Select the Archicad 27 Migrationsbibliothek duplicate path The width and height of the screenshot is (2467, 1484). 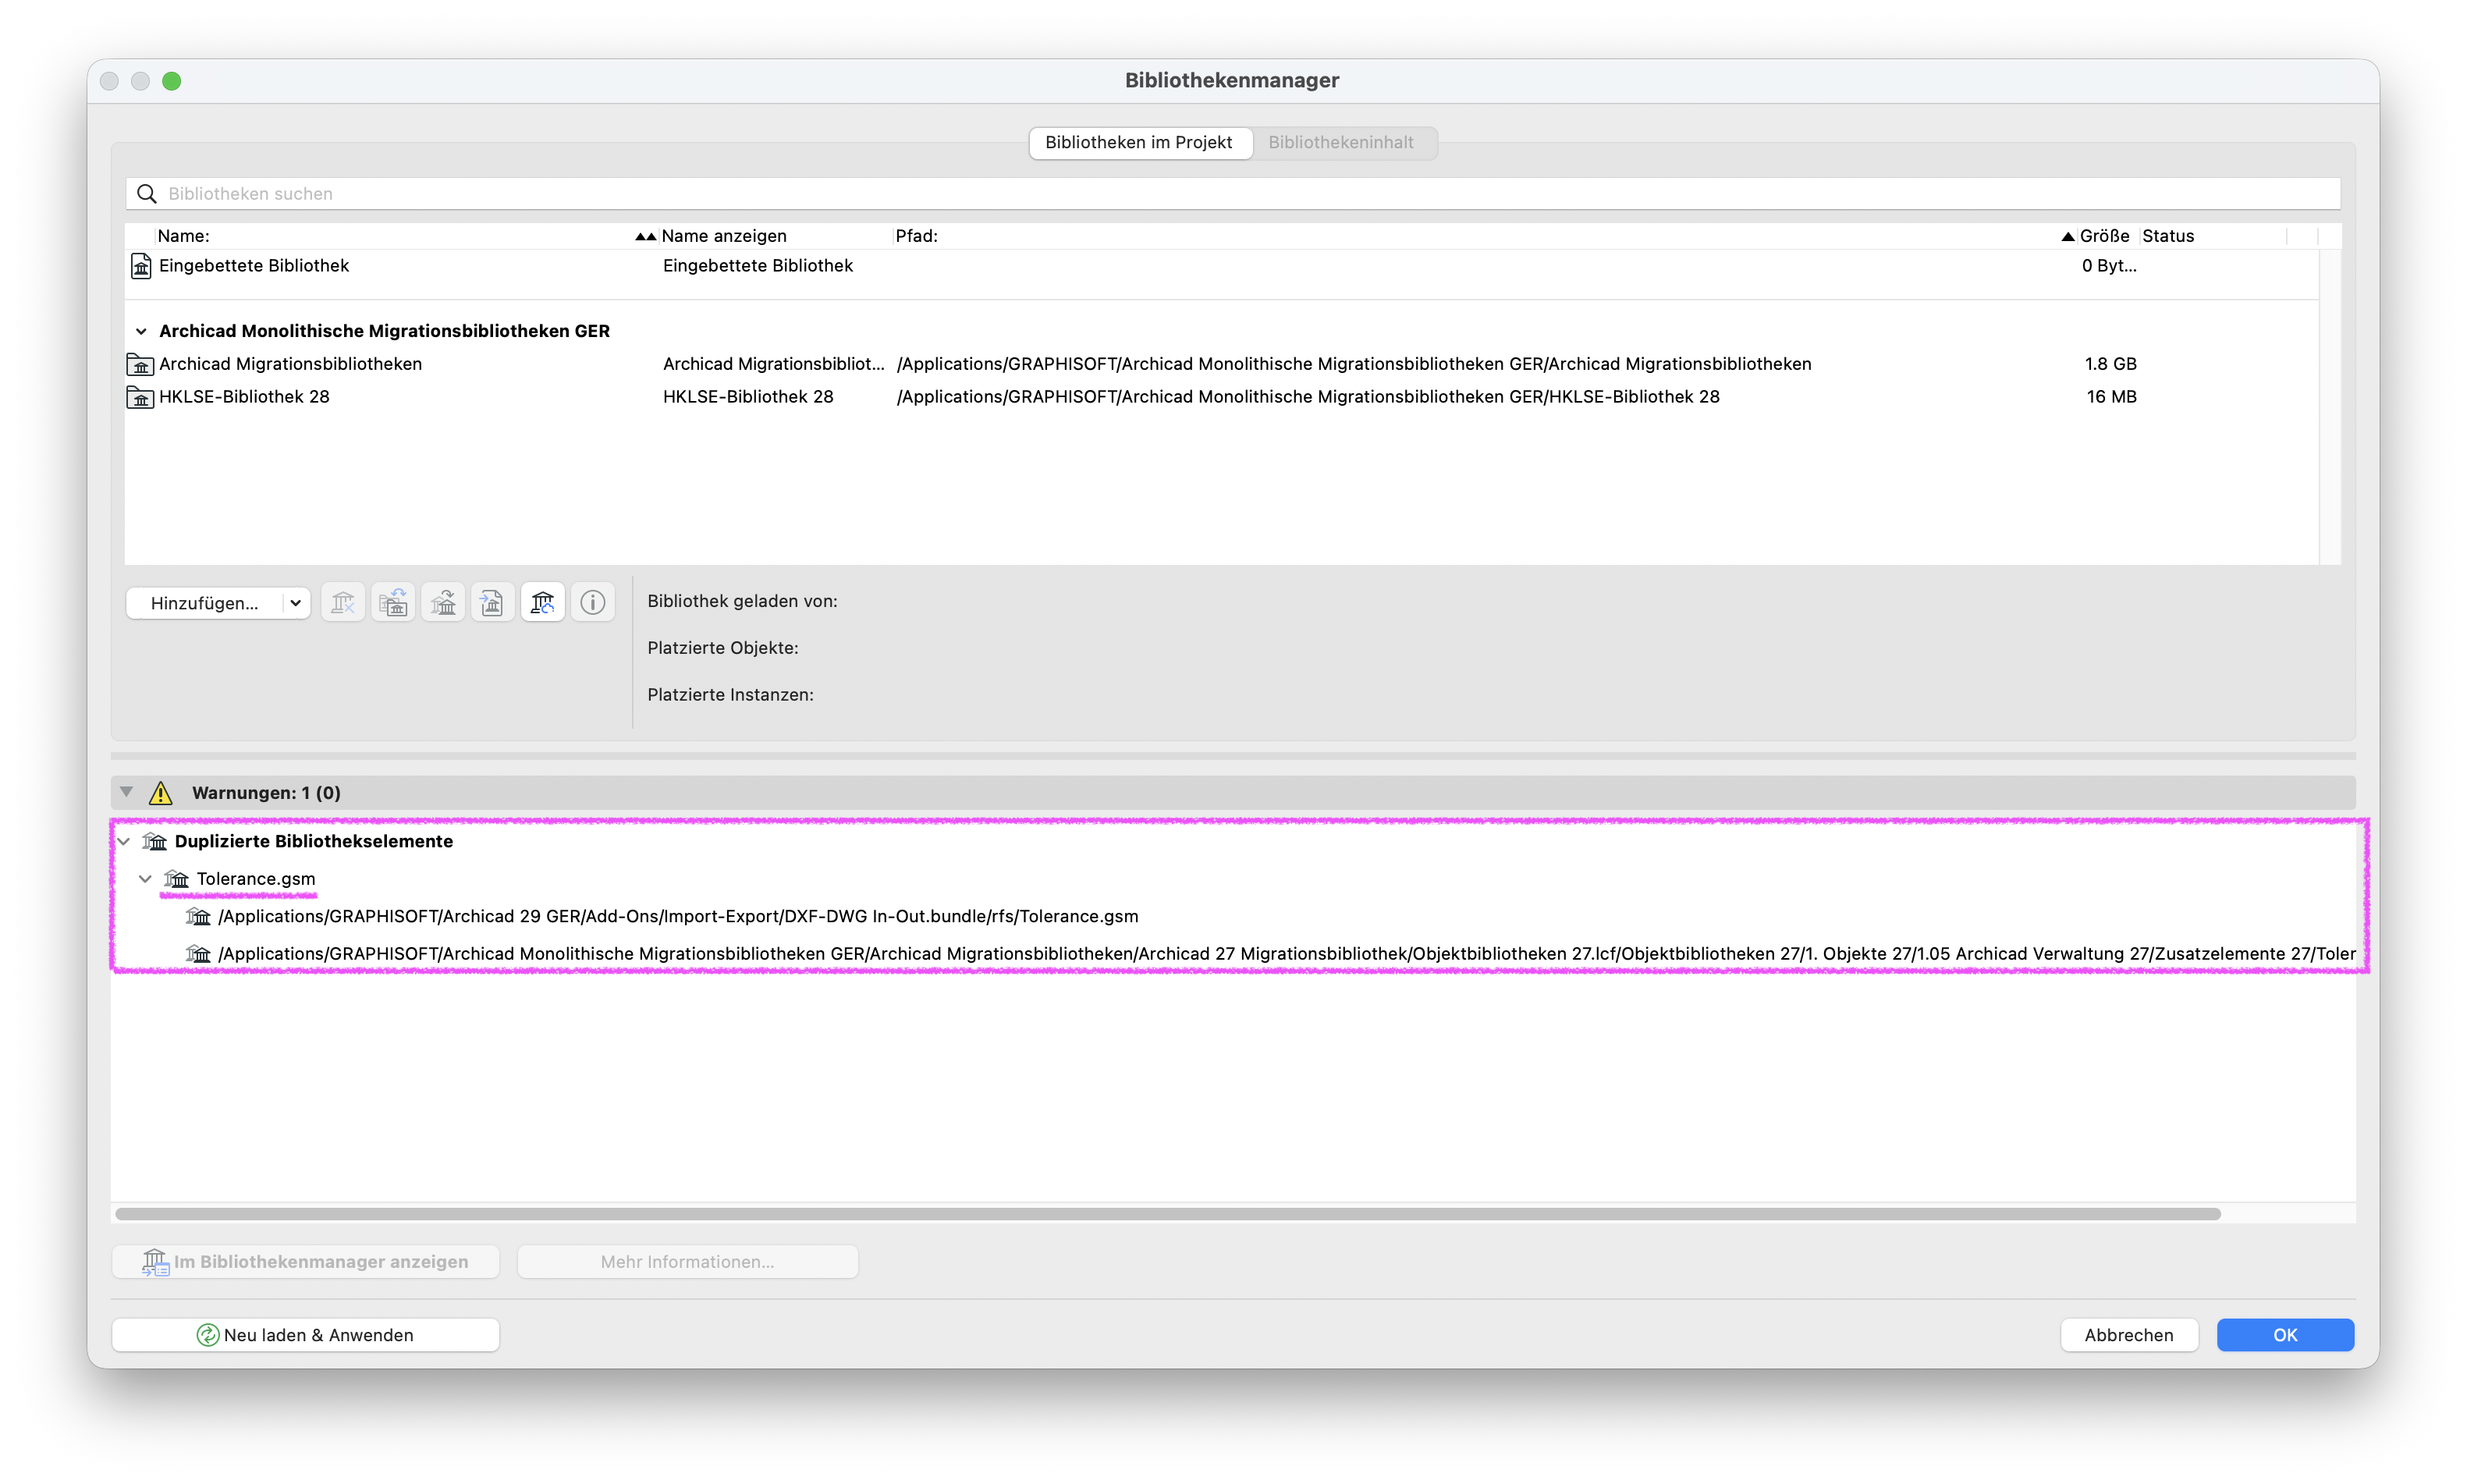tap(1287, 954)
